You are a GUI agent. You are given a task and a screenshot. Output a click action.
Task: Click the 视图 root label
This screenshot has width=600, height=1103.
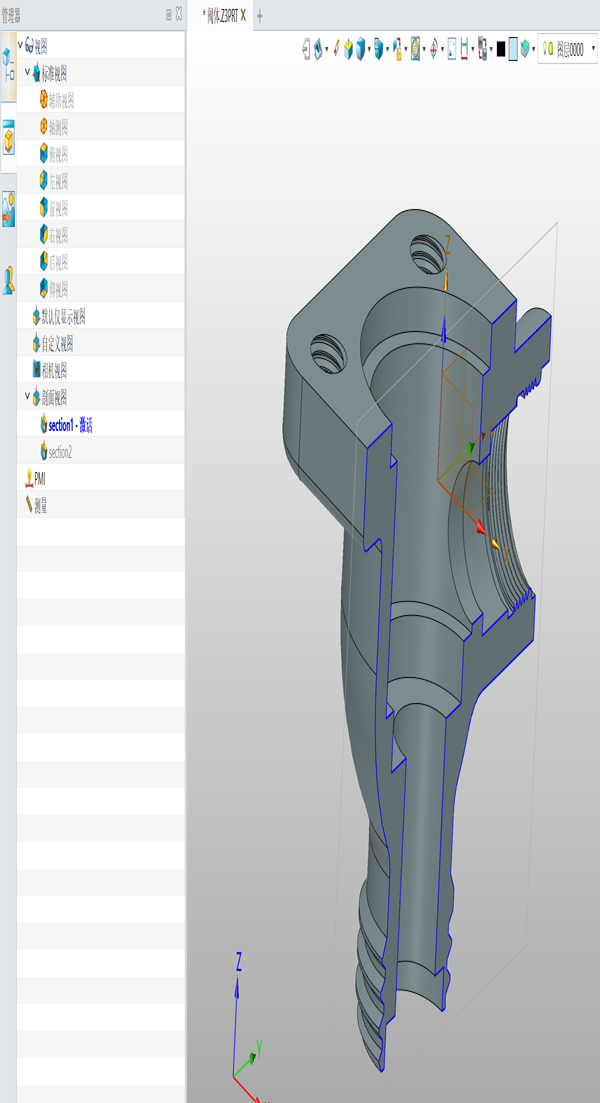[41, 45]
